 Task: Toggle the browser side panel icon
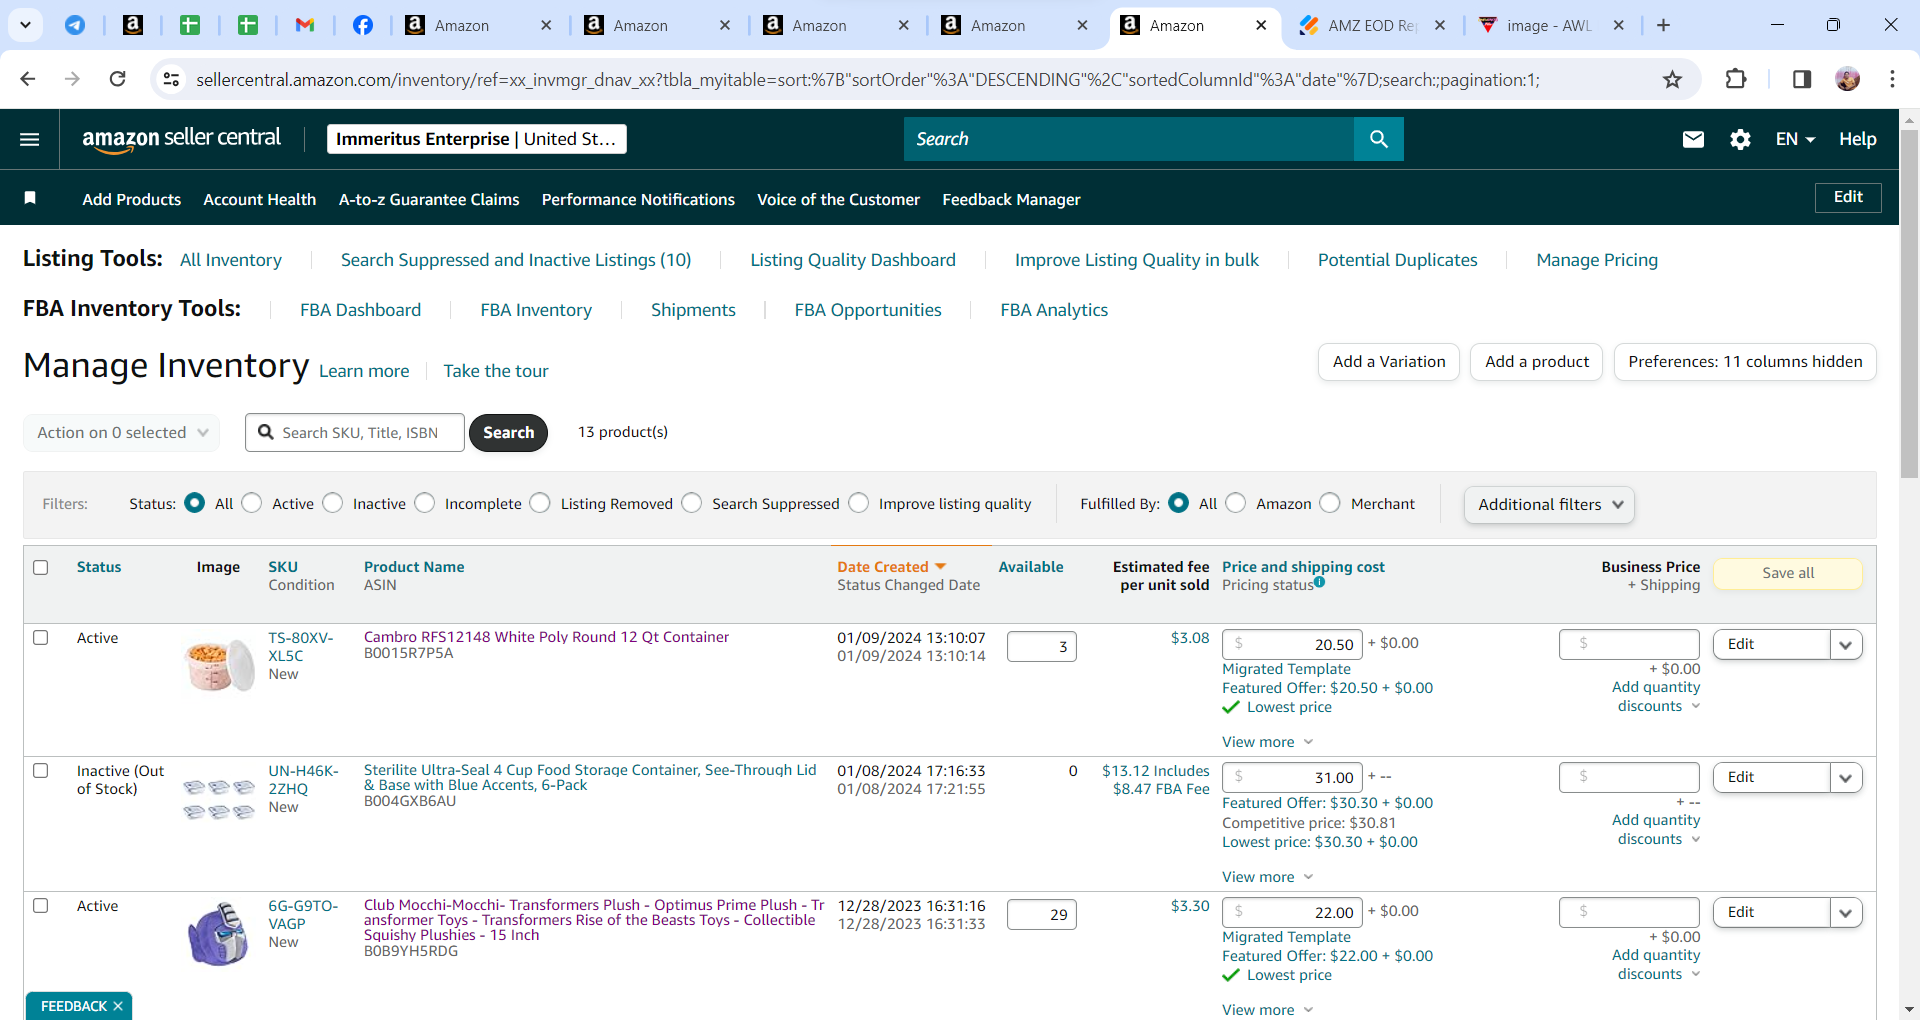[1802, 79]
